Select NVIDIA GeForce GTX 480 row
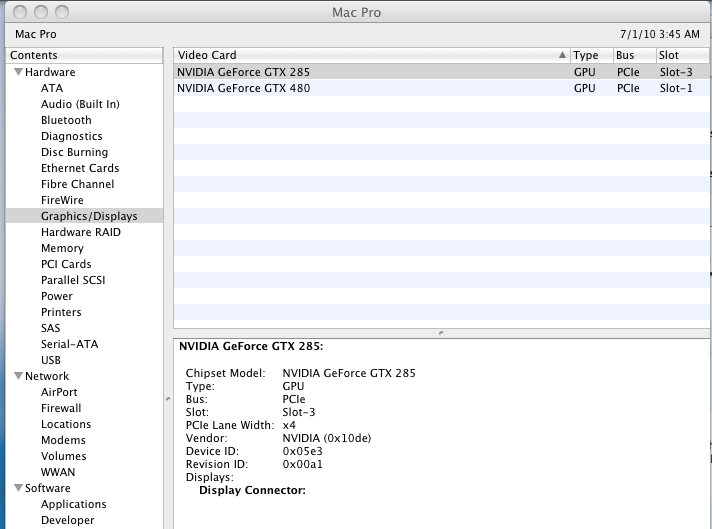This screenshot has width=712, height=529. pos(441,88)
